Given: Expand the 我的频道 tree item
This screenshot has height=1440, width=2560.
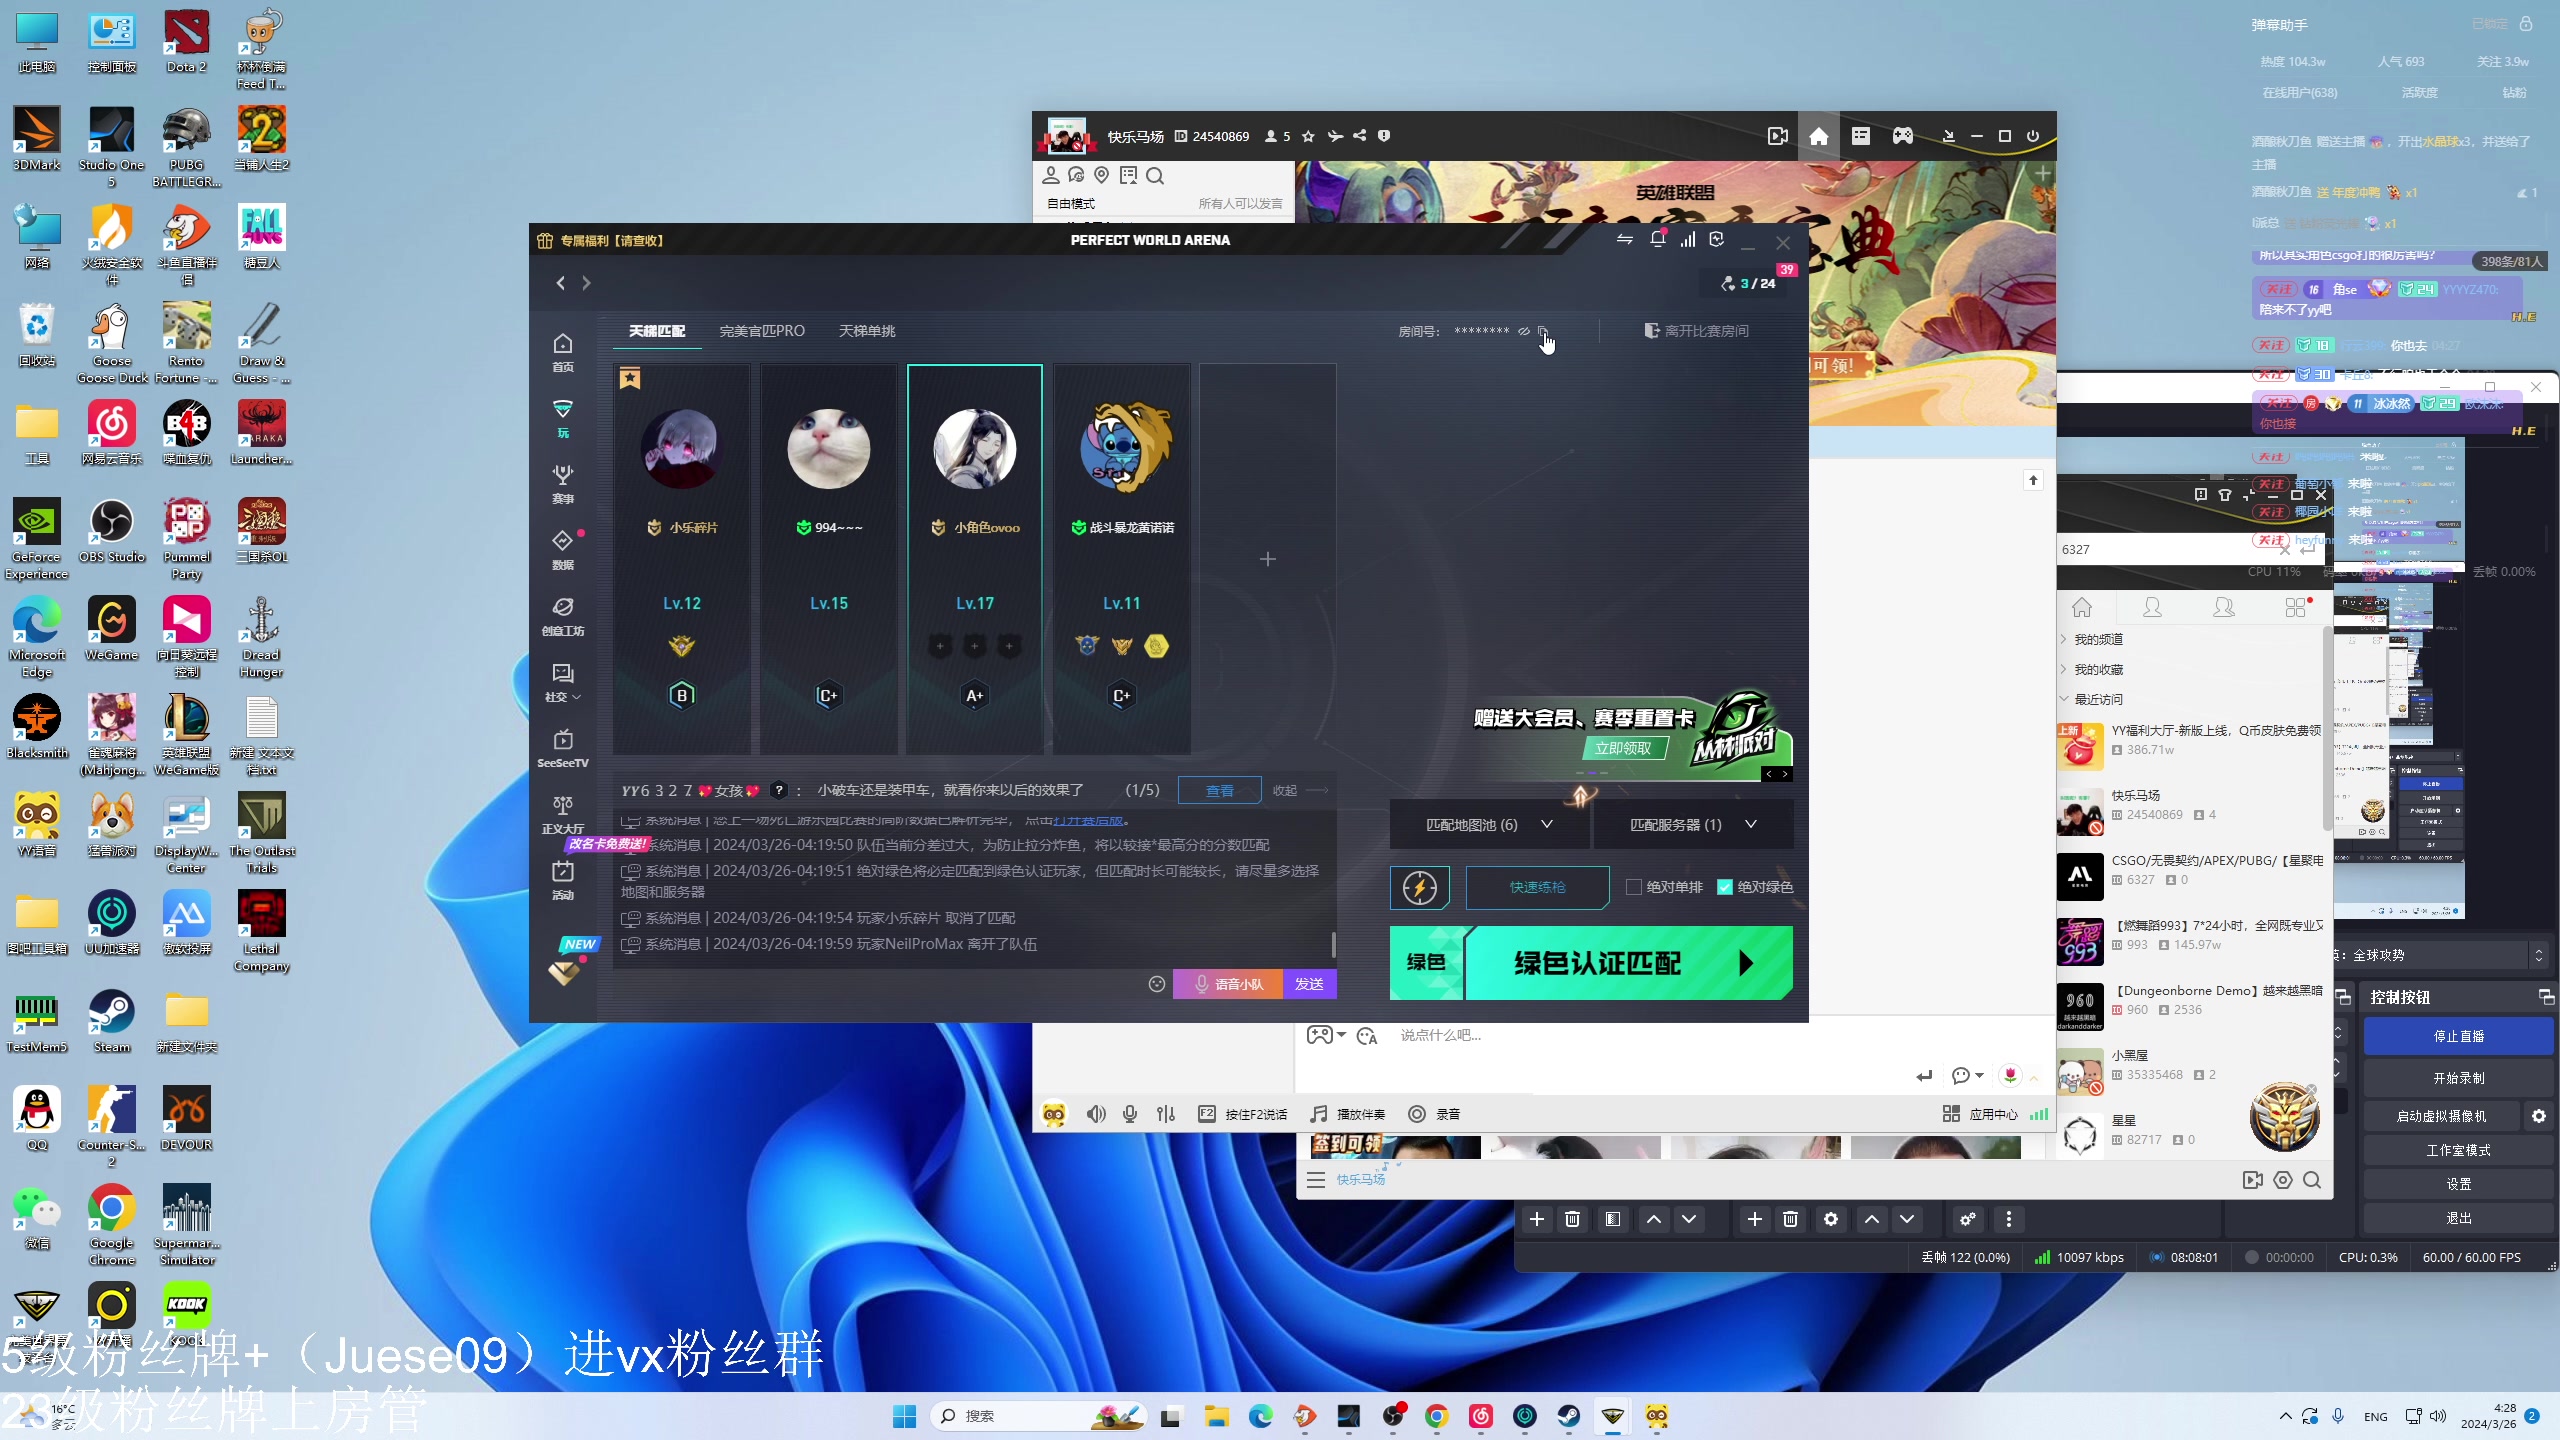Looking at the screenshot, I should 2097,639.
